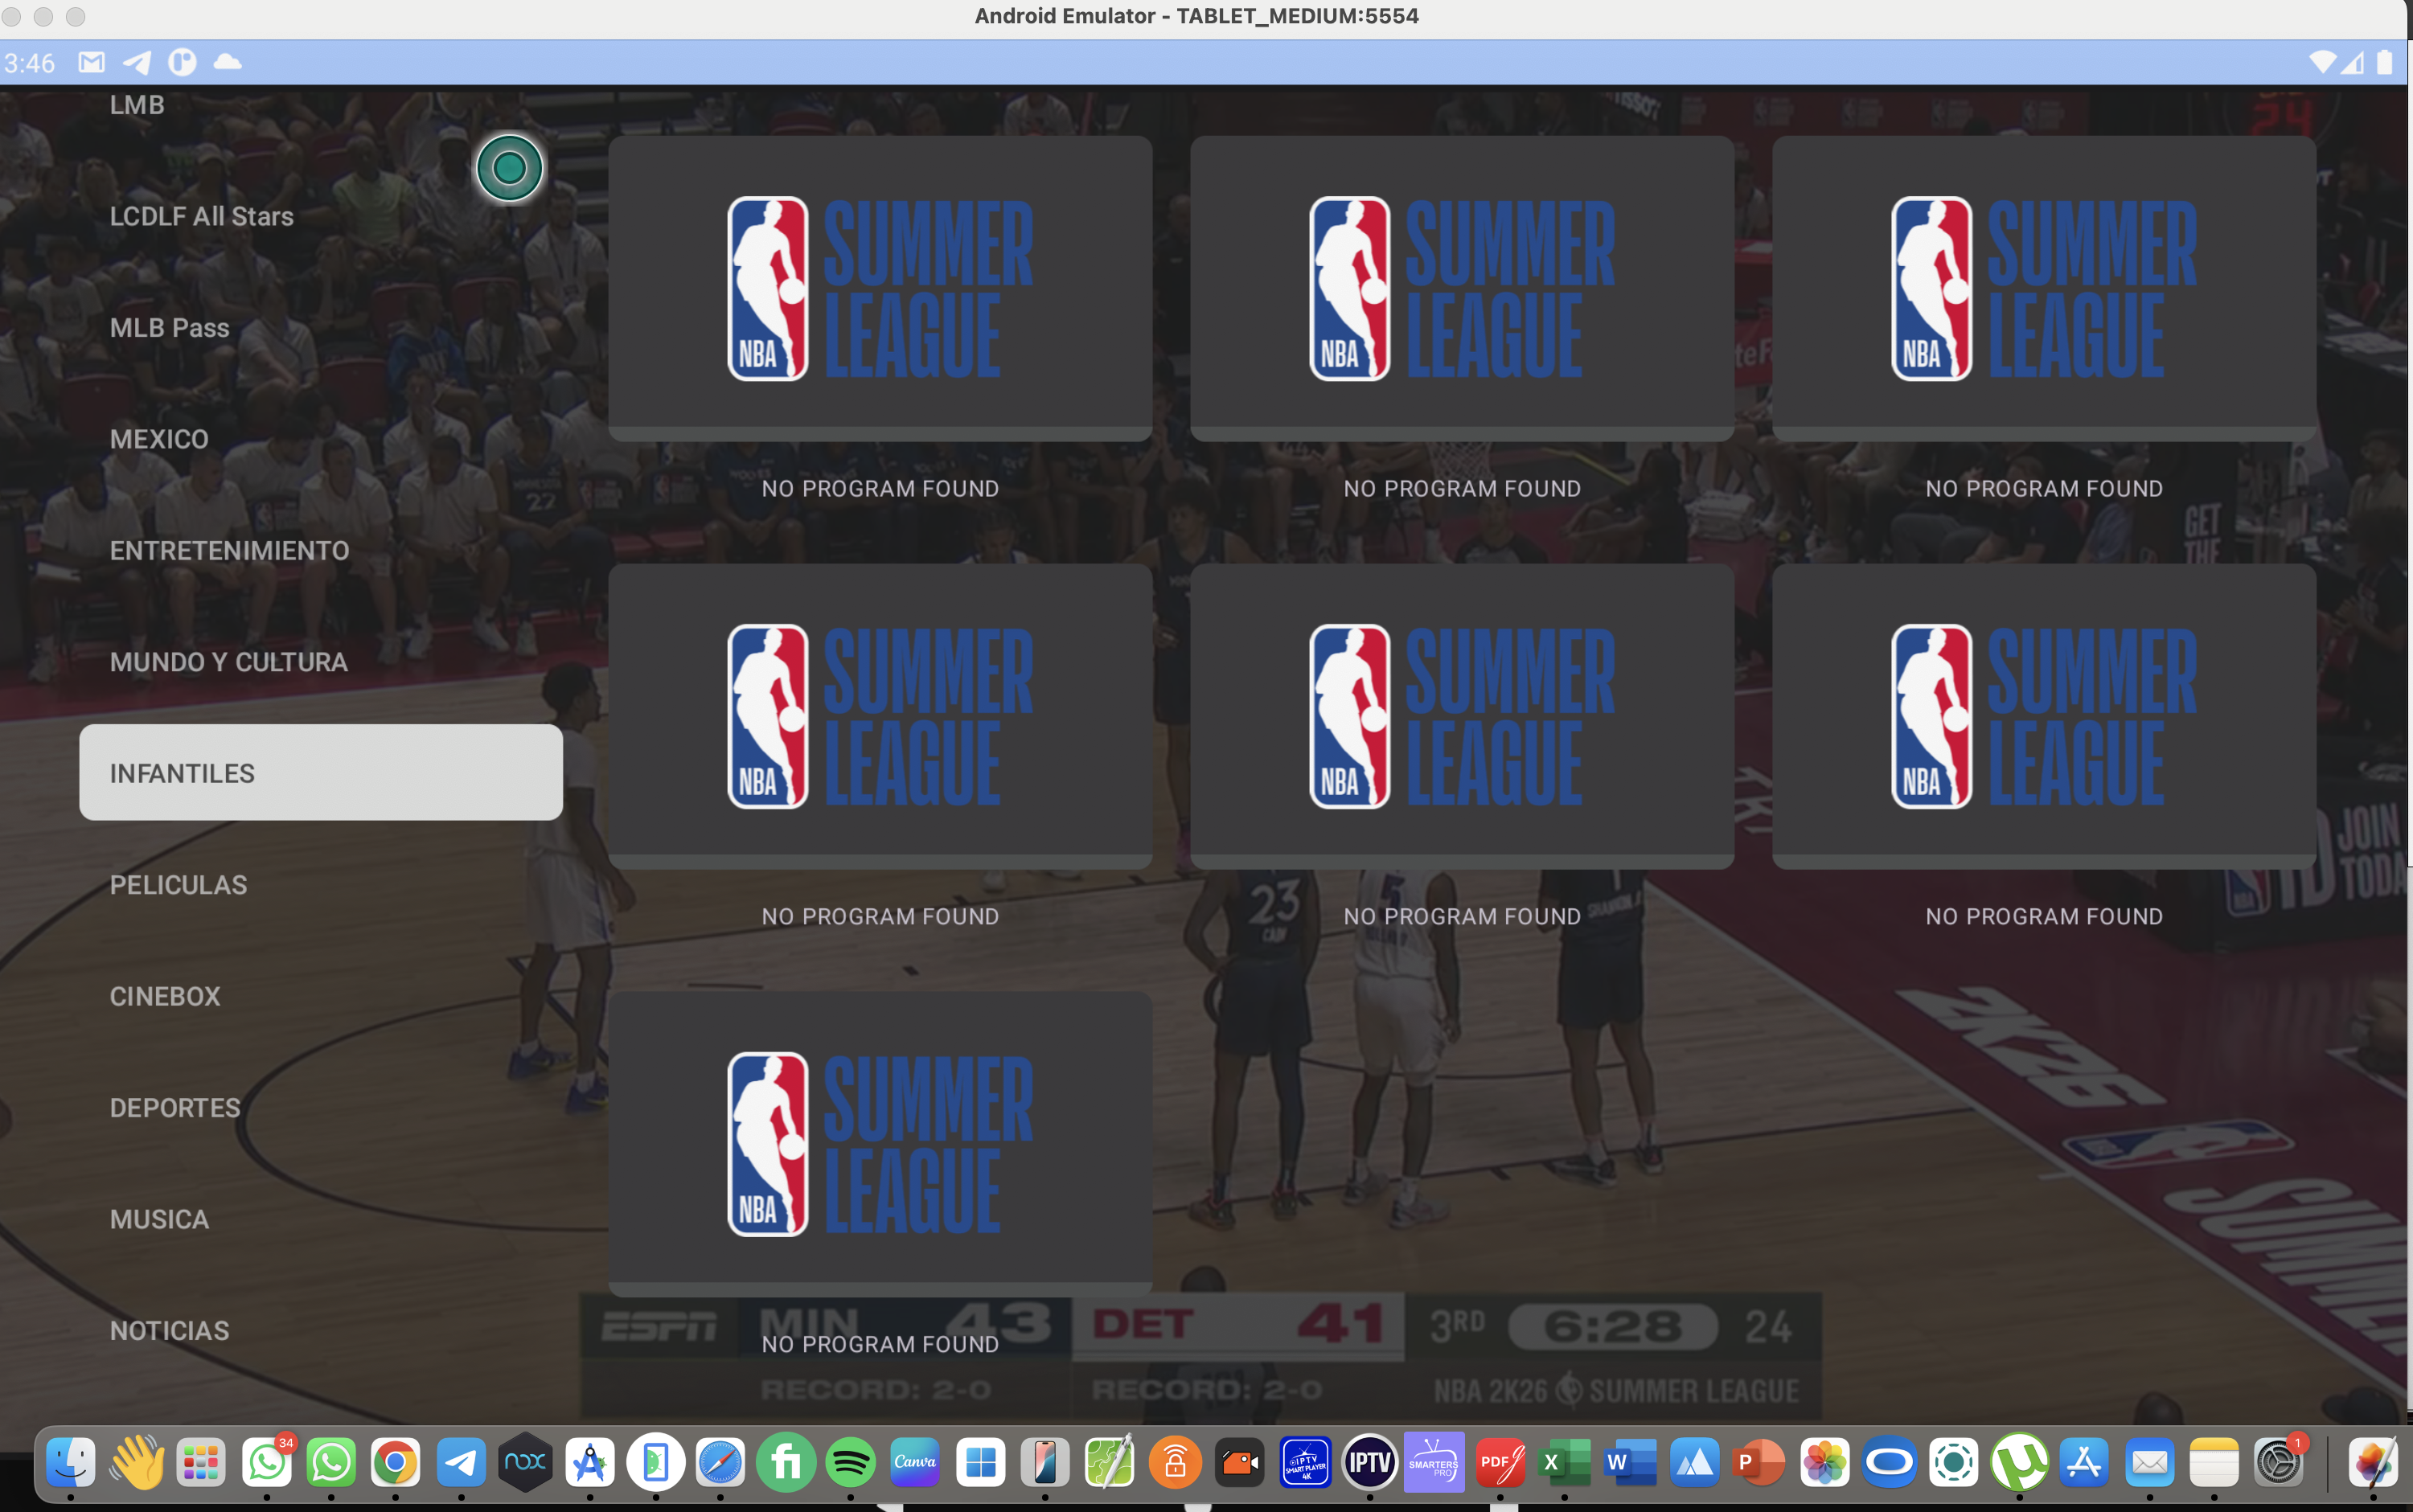Click the Wi-Fi signal icon in status bar
Image resolution: width=2413 pixels, height=1512 pixels.
pos(2322,63)
